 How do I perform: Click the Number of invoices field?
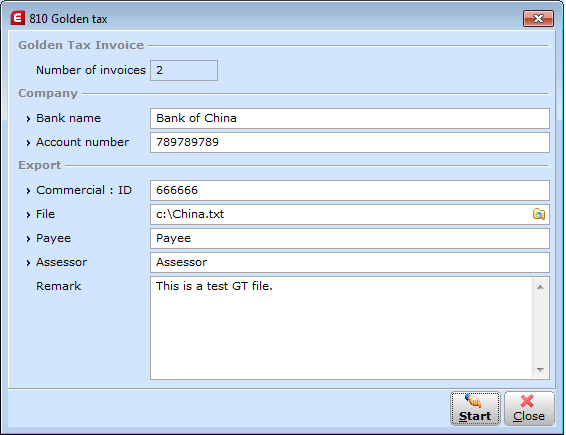pyautogui.click(x=184, y=70)
